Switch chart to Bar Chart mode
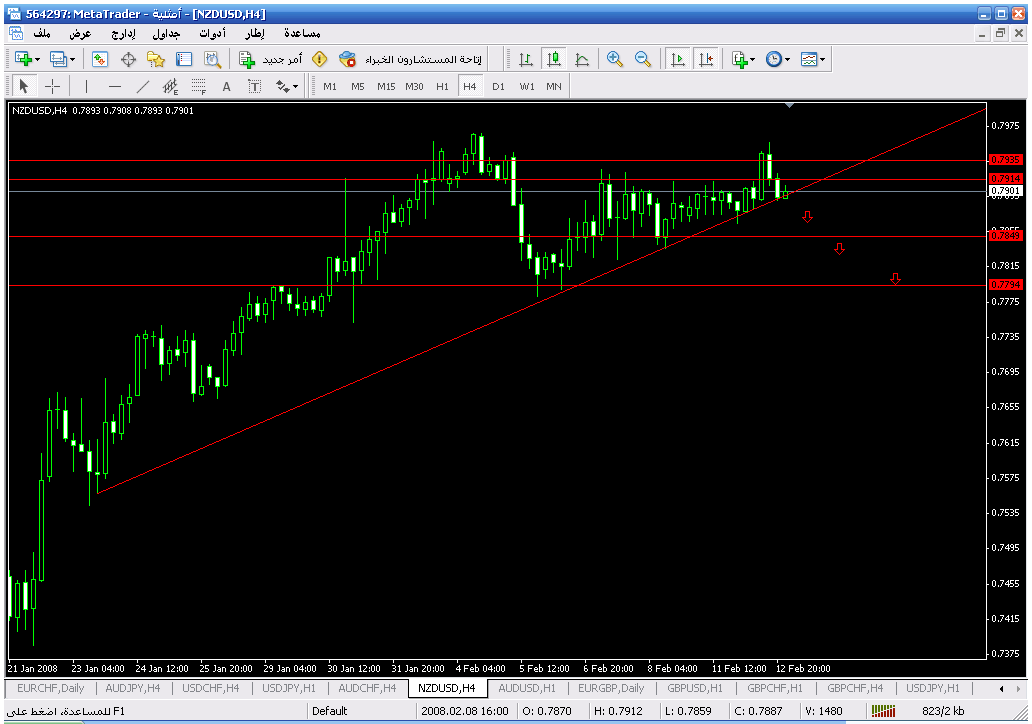 [525, 60]
